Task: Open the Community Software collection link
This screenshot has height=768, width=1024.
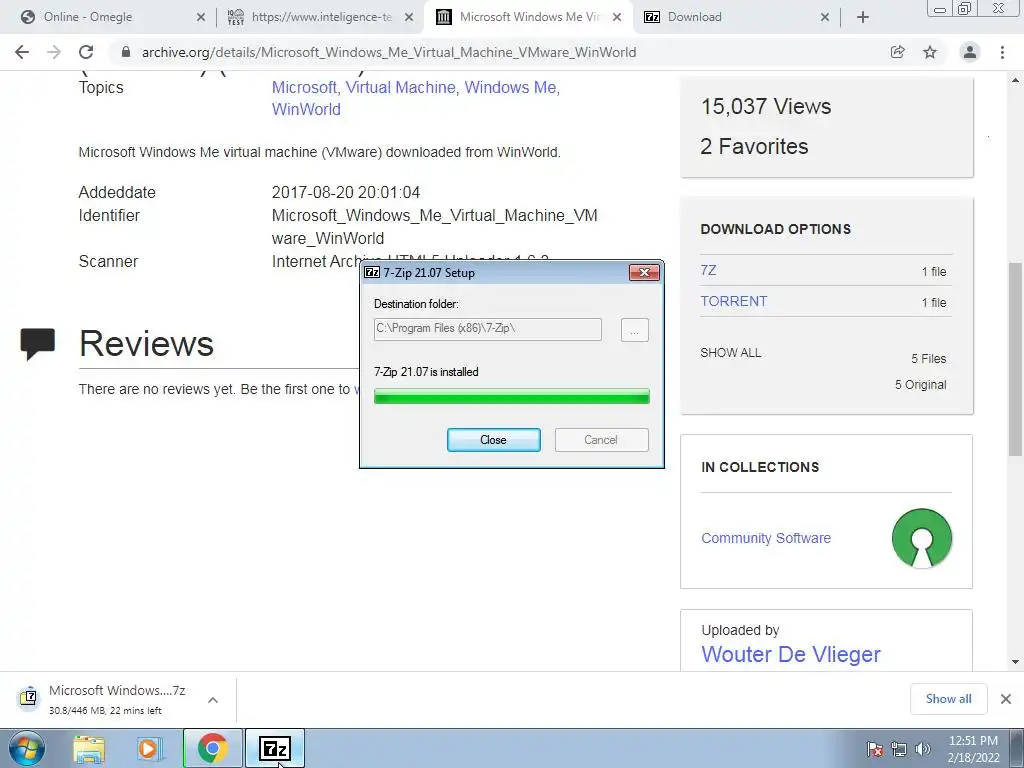Action: pyautogui.click(x=766, y=538)
